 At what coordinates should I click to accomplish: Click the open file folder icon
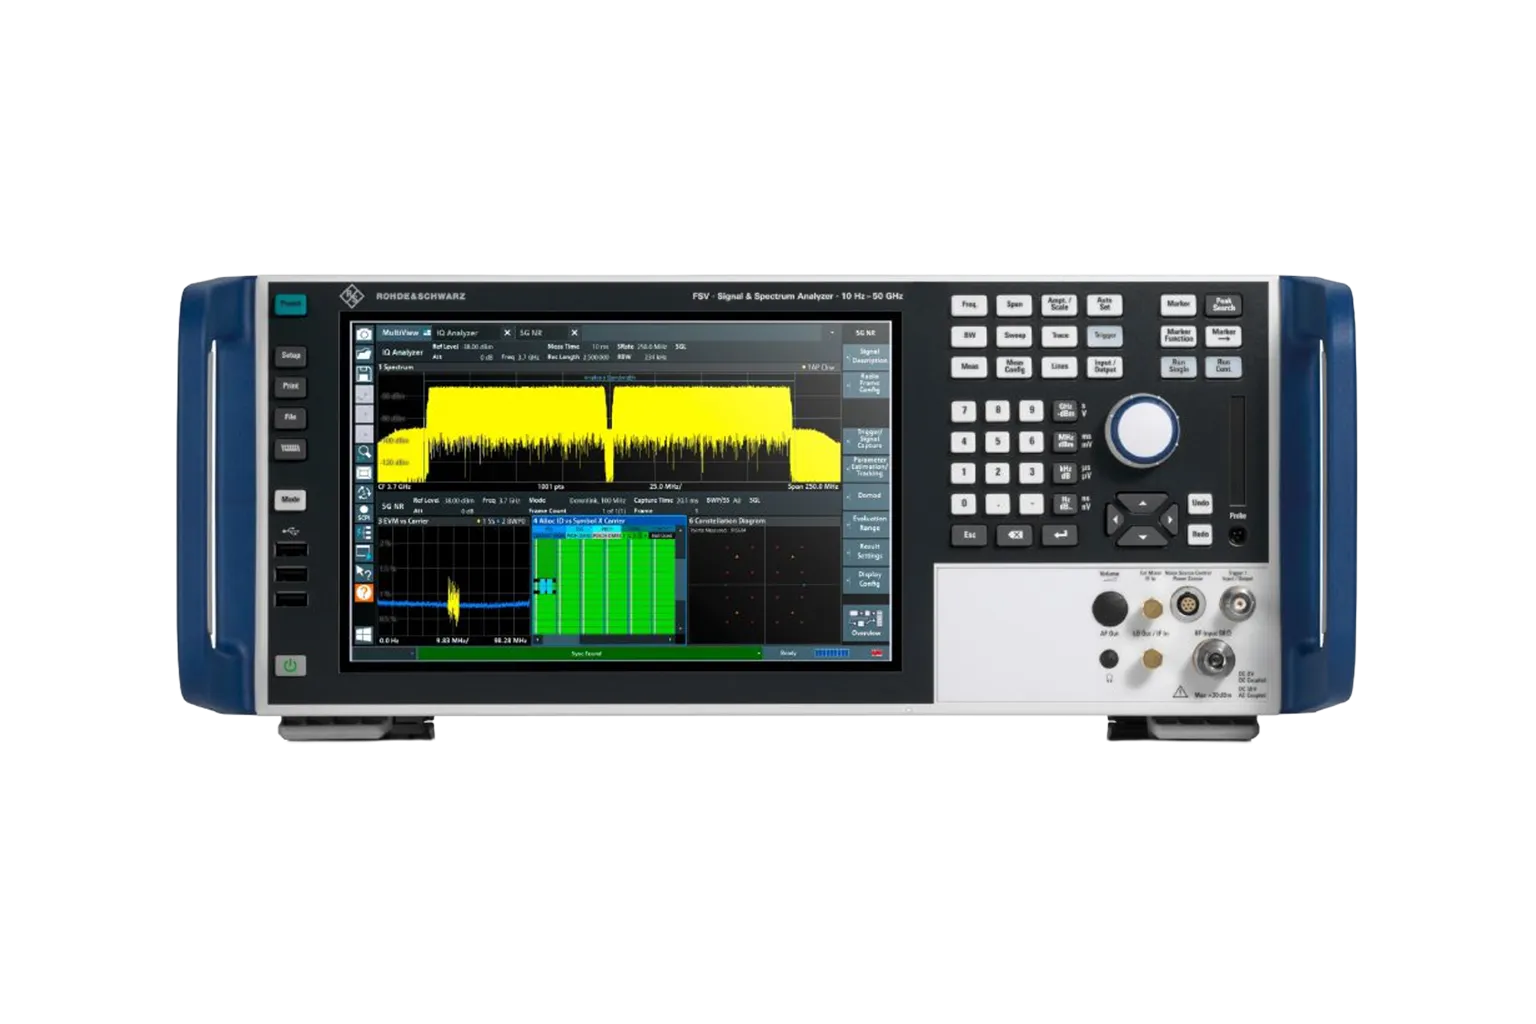click(x=364, y=353)
